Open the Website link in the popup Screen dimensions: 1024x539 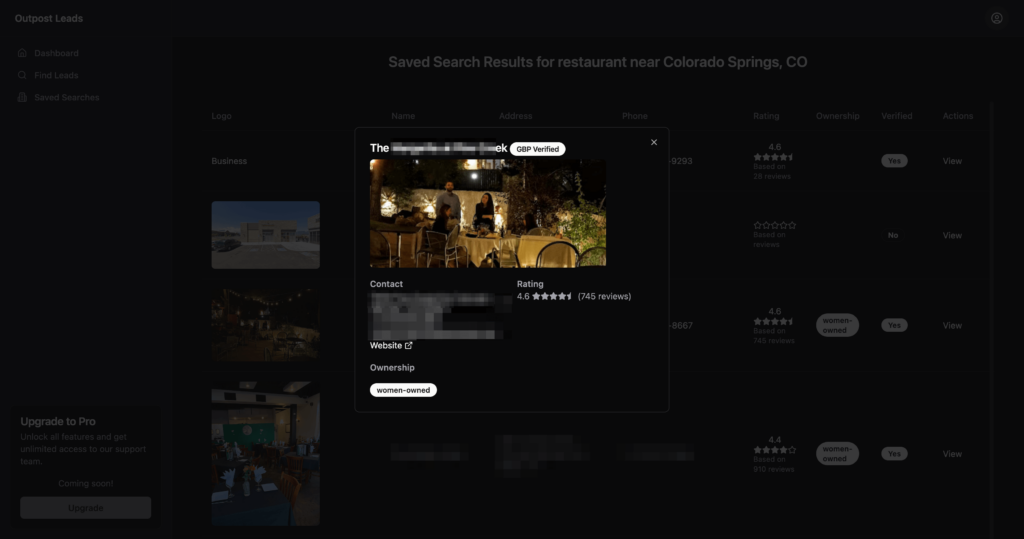386,346
